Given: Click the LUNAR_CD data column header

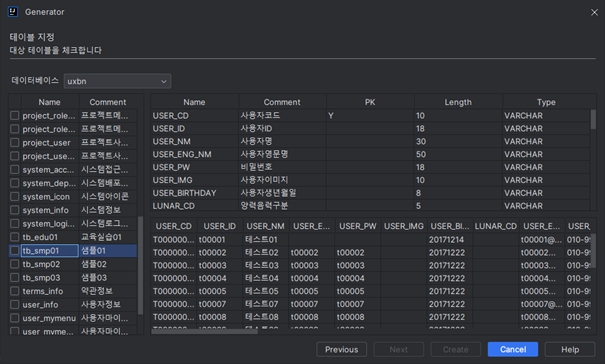Looking at the screenshot, I should 496,226.
